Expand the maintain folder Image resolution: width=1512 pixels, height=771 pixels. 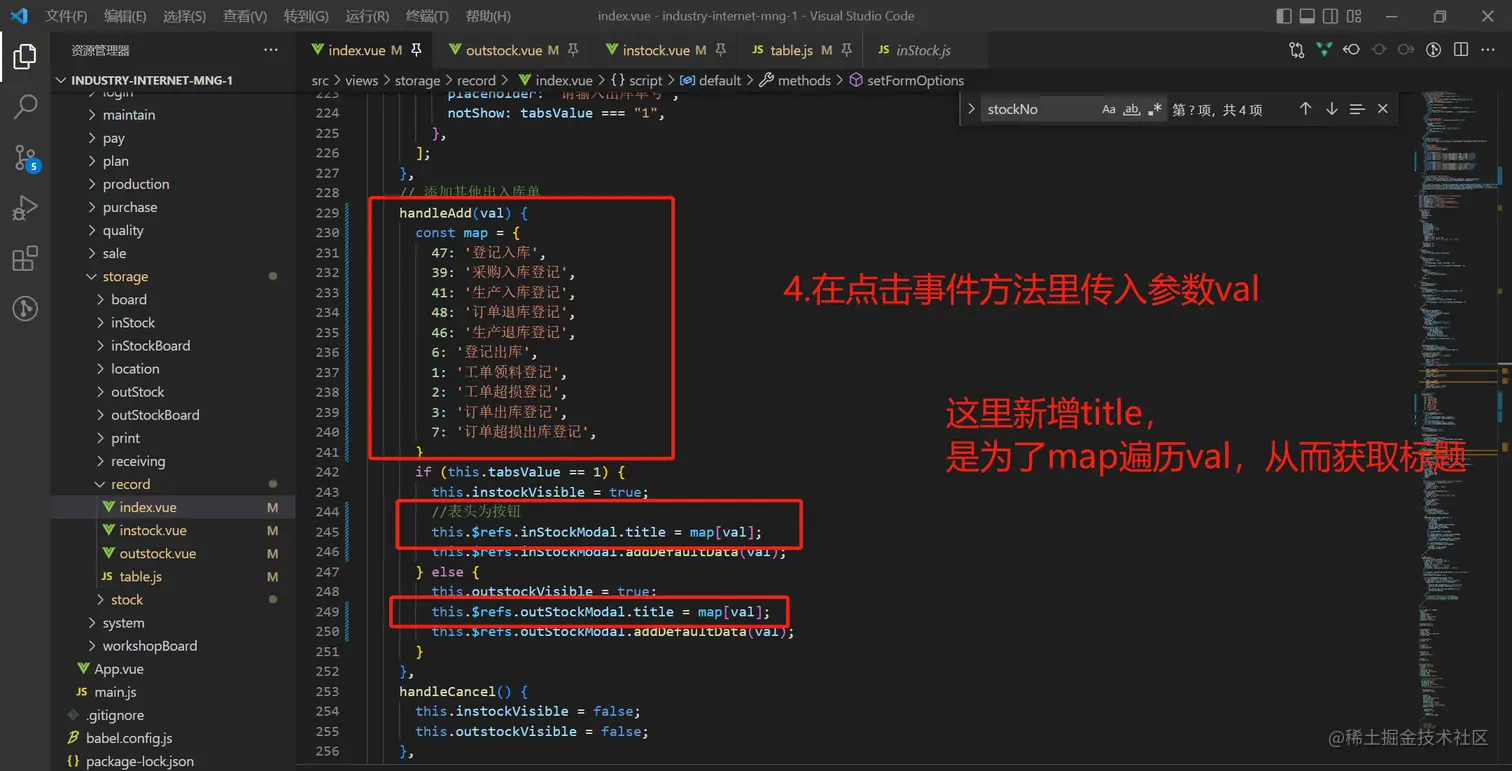129,115
